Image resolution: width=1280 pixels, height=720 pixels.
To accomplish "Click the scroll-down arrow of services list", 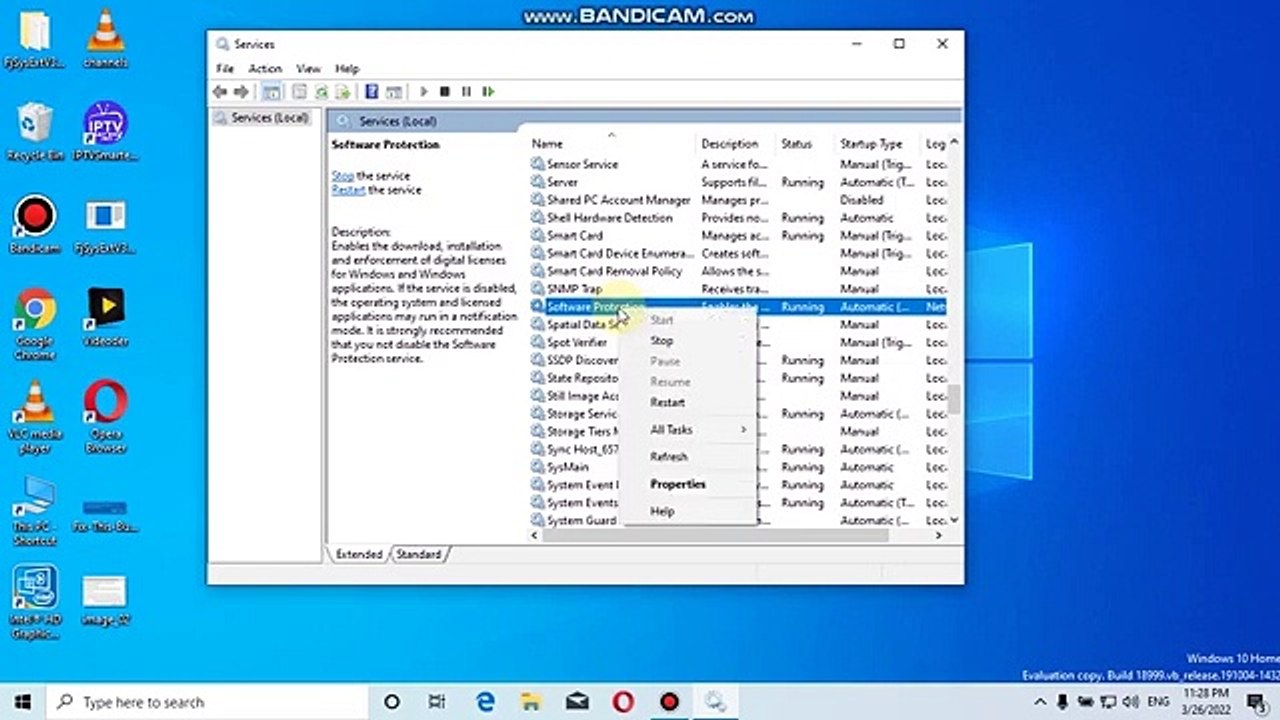I will (x=954, y=520).
